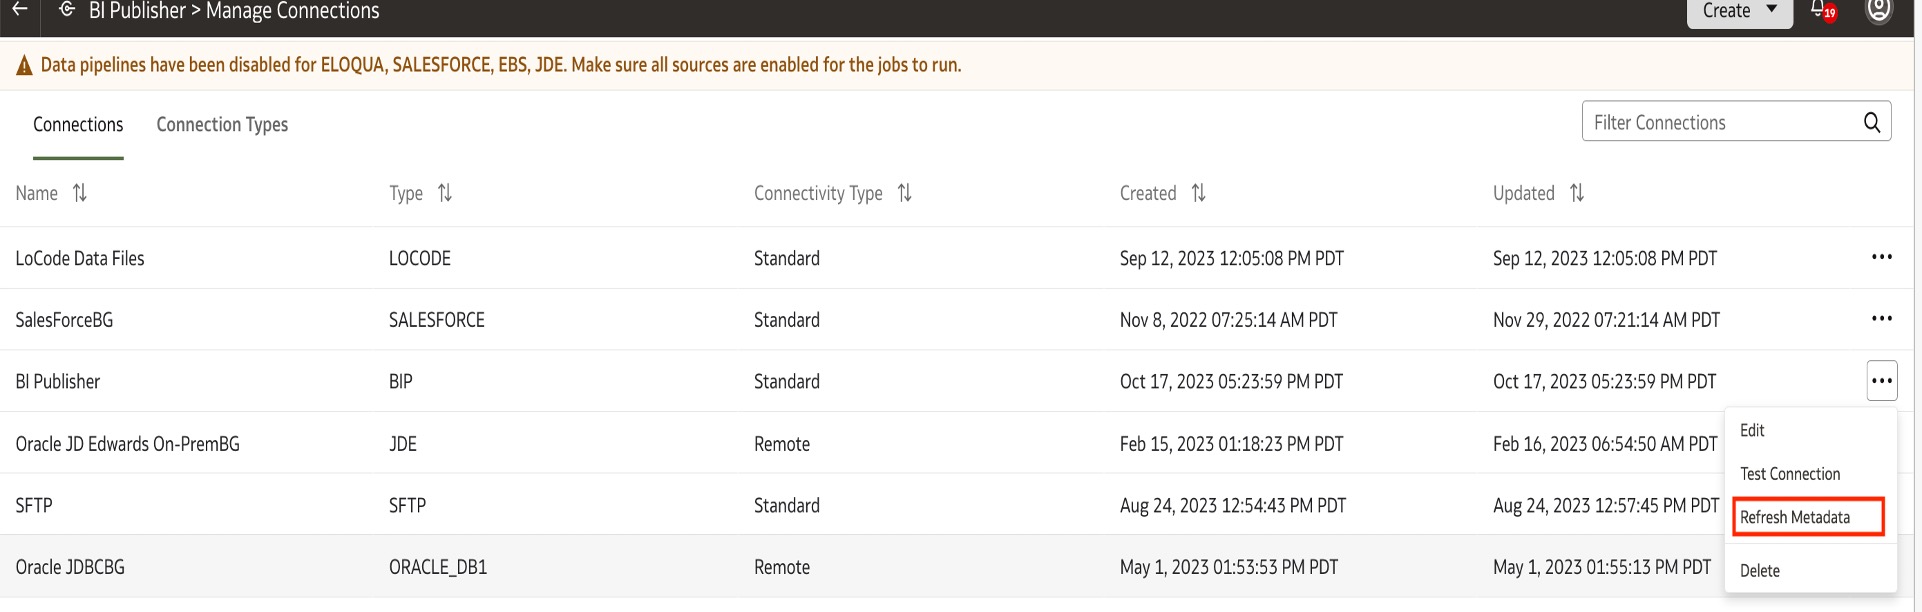The image size is (1922, 612).
Task: Click the notifications bell icon
Action: pyautogui.click(x=1820, y=10)
